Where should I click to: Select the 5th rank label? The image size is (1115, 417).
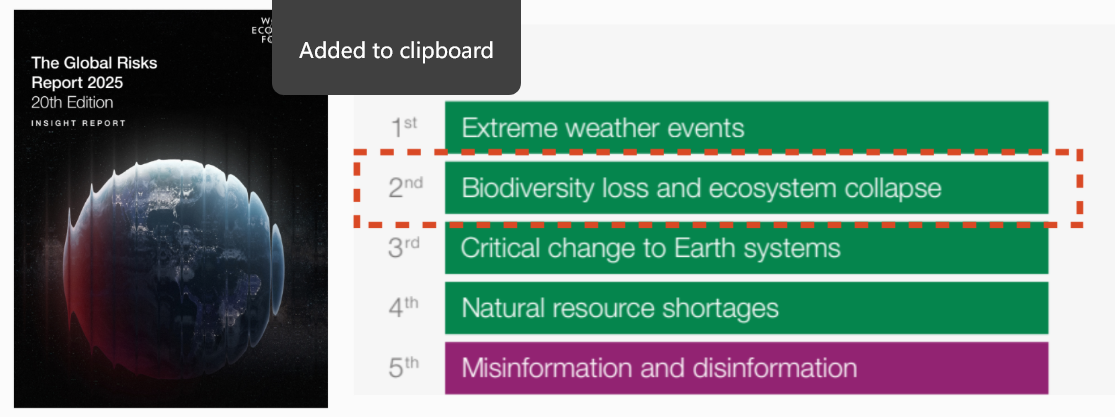[x=403, y=369]
